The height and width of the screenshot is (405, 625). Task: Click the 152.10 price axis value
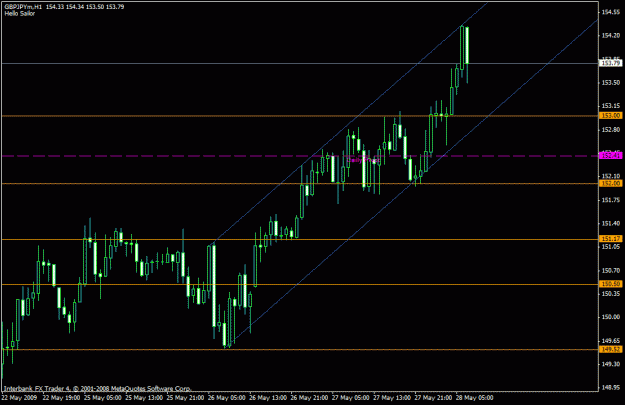(611, 176)
